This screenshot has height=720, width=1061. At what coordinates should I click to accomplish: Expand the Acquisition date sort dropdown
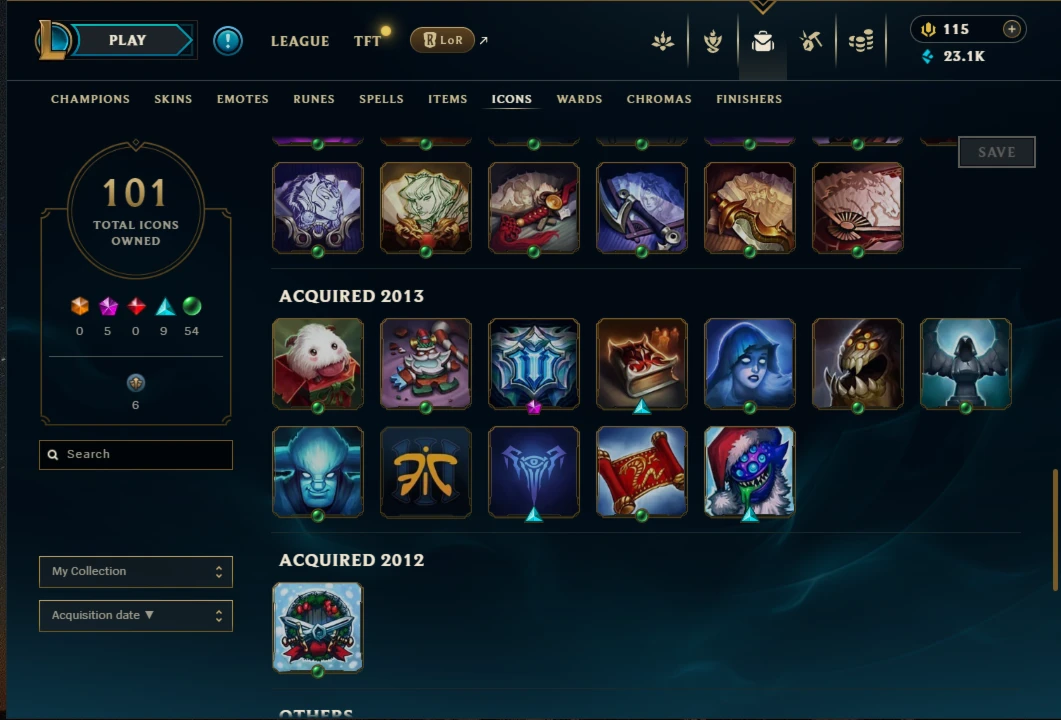coord(136,616)
